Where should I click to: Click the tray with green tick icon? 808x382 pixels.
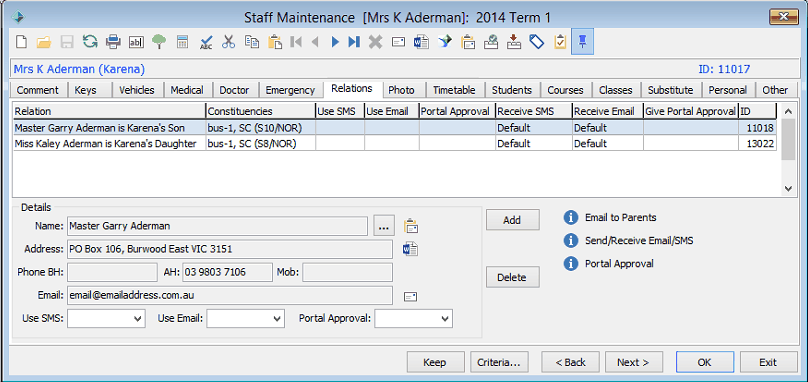point(491,42)
